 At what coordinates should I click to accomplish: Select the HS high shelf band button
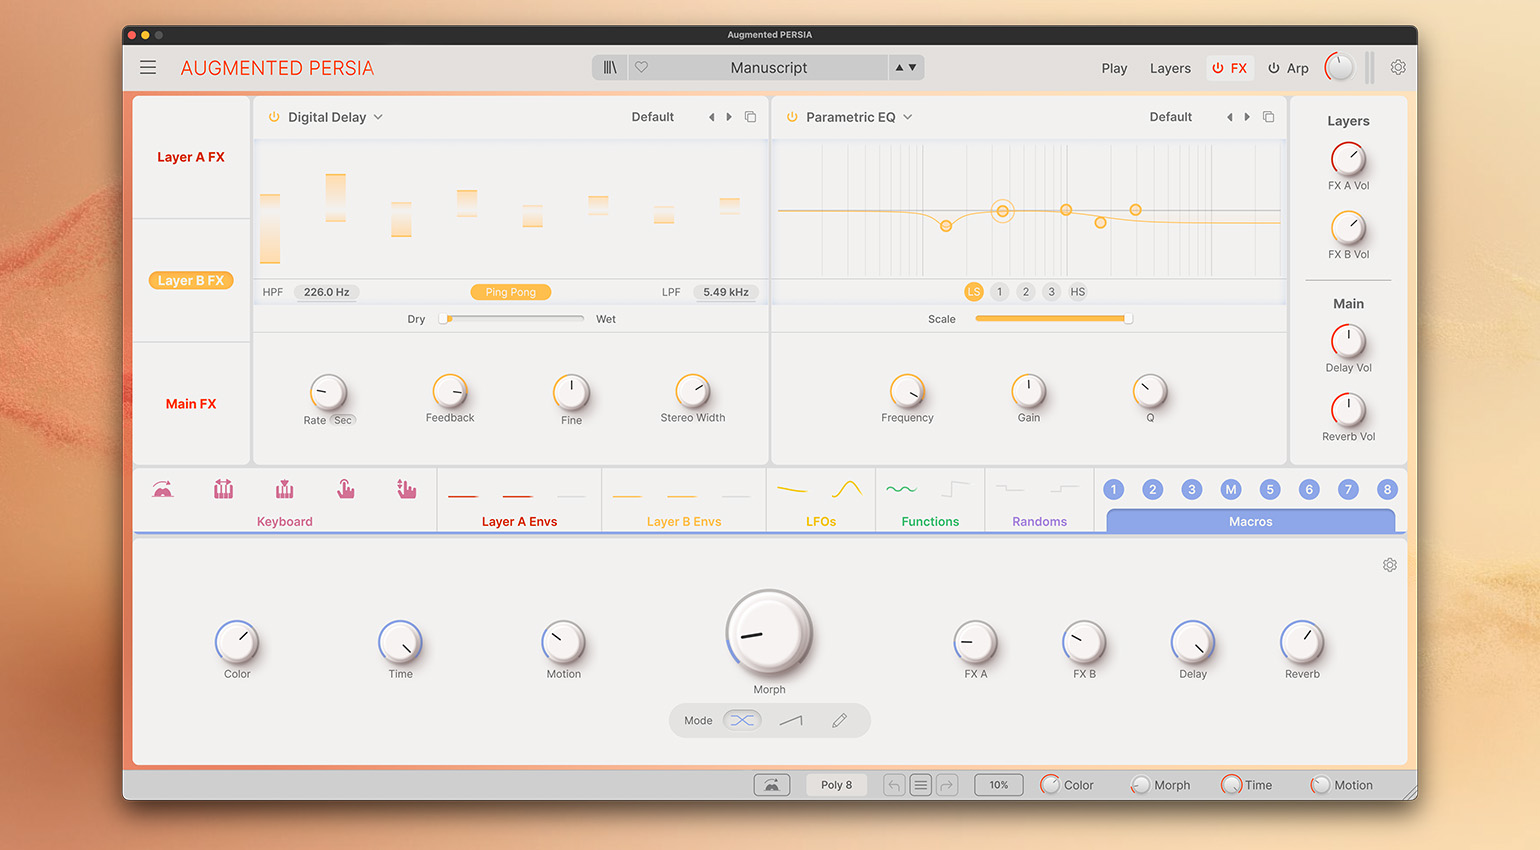1077,292
